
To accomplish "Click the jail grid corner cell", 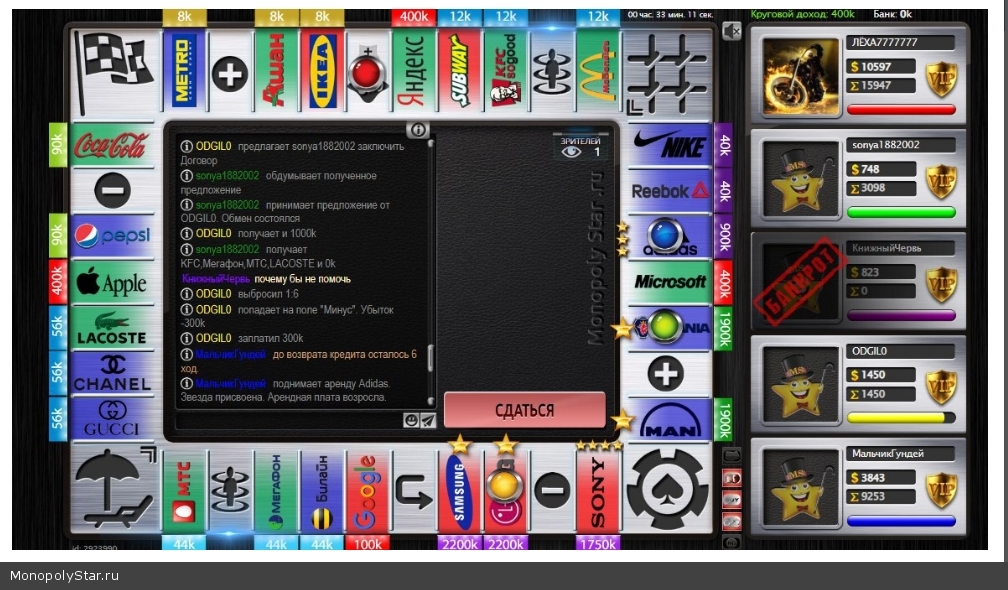I will point(667,72).
